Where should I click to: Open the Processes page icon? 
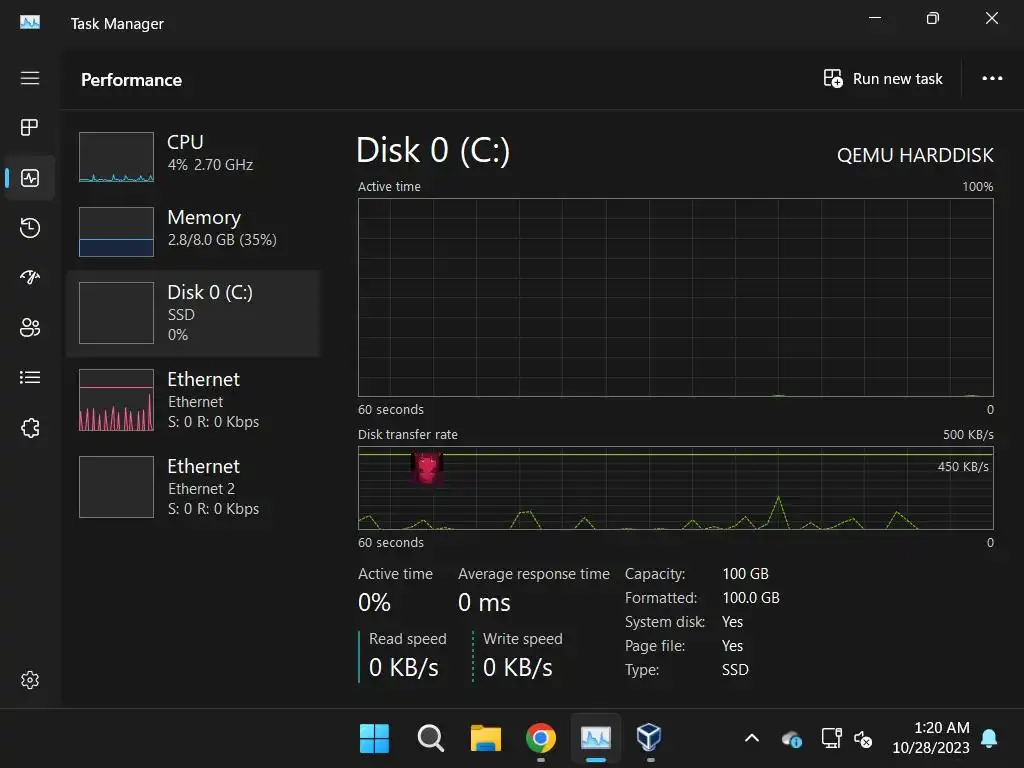pos(30,127)
